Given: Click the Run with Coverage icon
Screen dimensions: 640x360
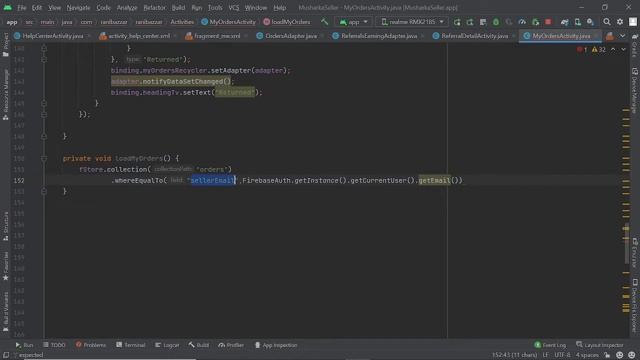Looking at the screenshot, I should tap(509, 22).
